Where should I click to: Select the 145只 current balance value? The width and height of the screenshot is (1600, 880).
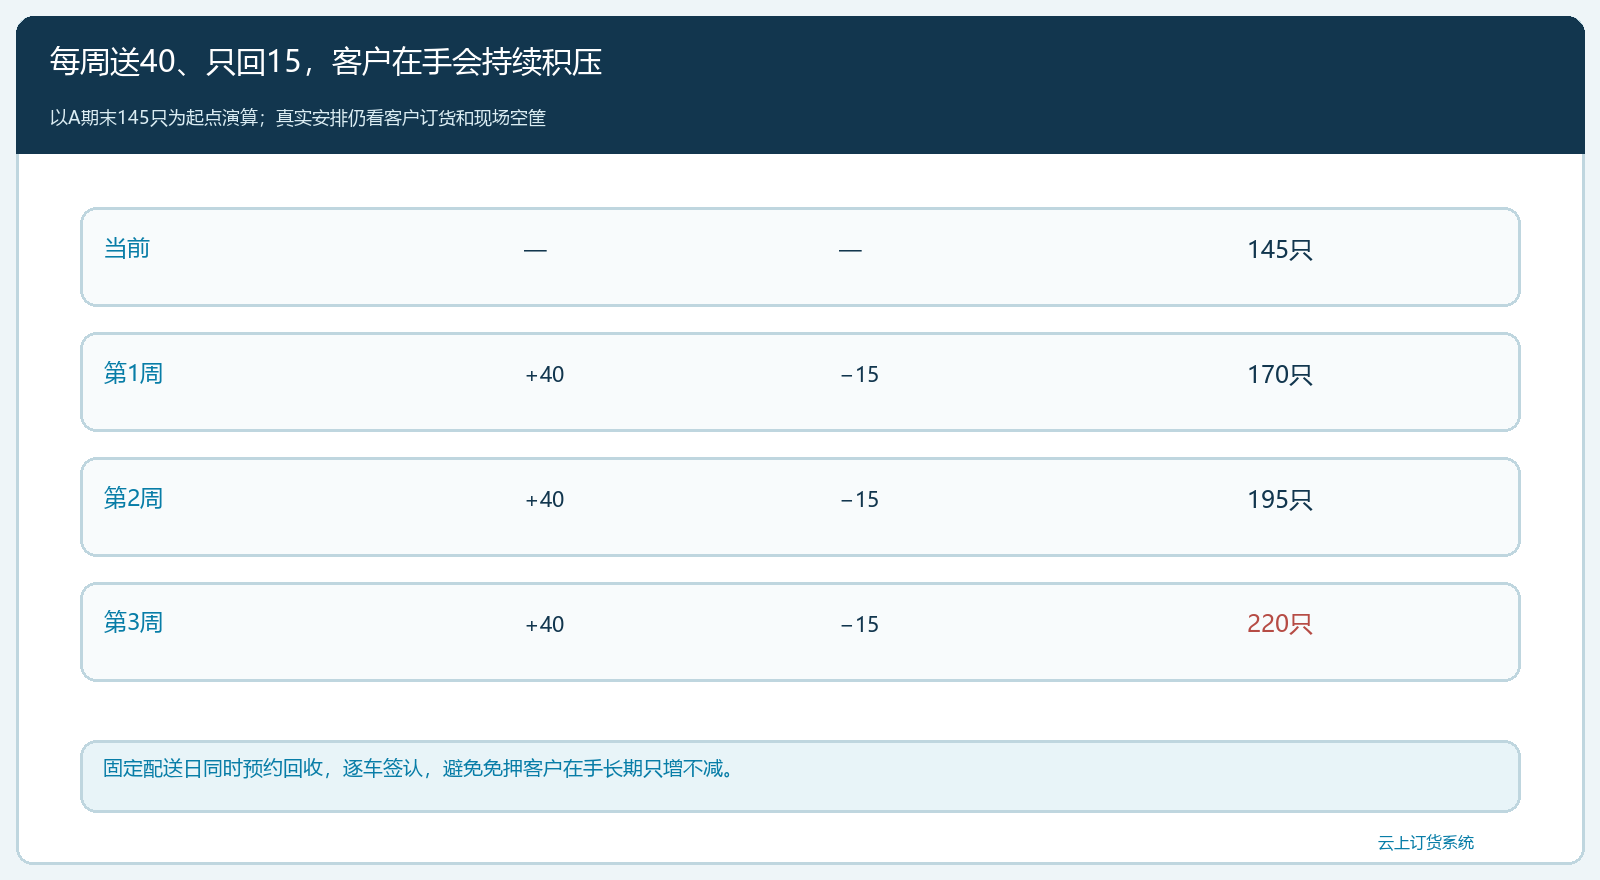pyautogui.click(x=1279, y=250)
